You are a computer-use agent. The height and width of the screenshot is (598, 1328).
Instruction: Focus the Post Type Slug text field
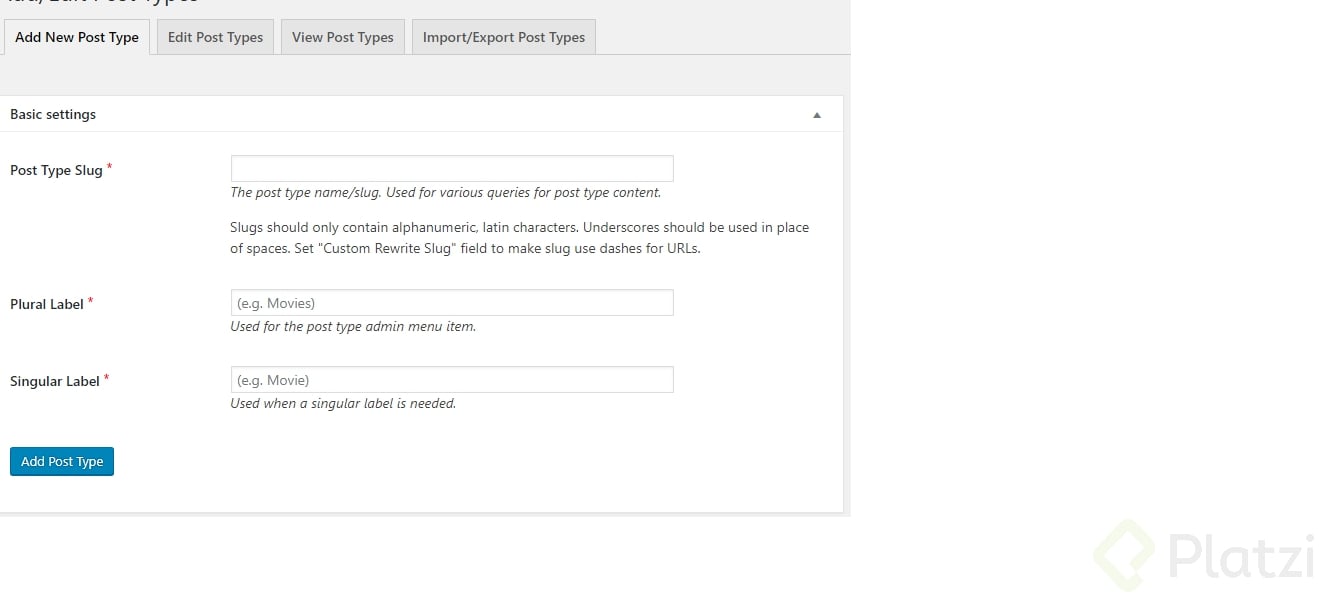(452, 168)
